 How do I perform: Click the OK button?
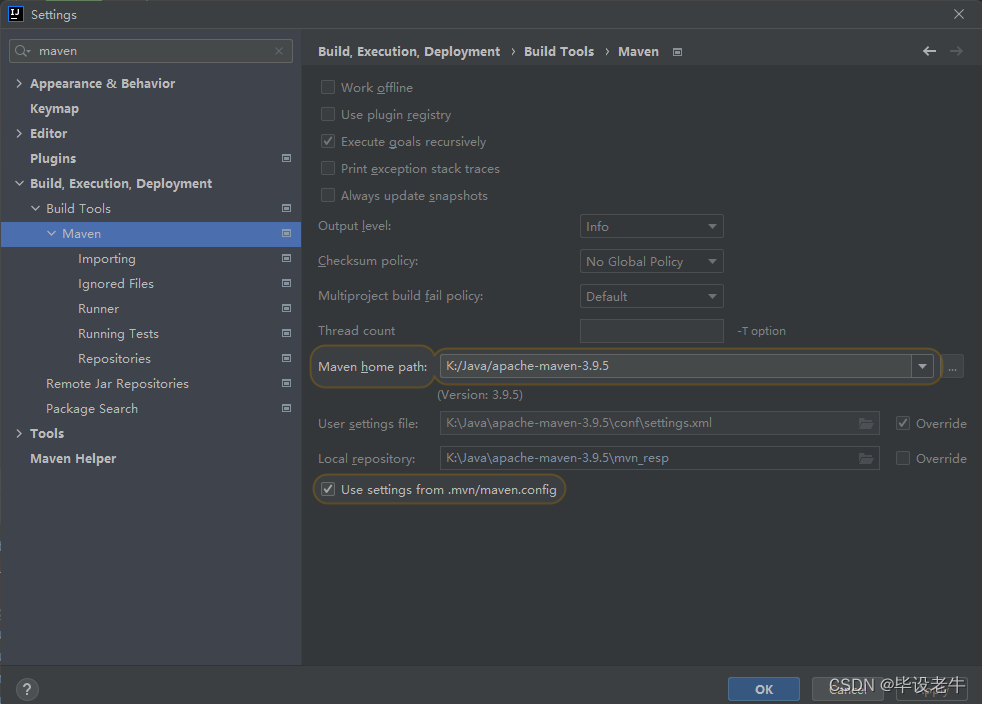763,689
